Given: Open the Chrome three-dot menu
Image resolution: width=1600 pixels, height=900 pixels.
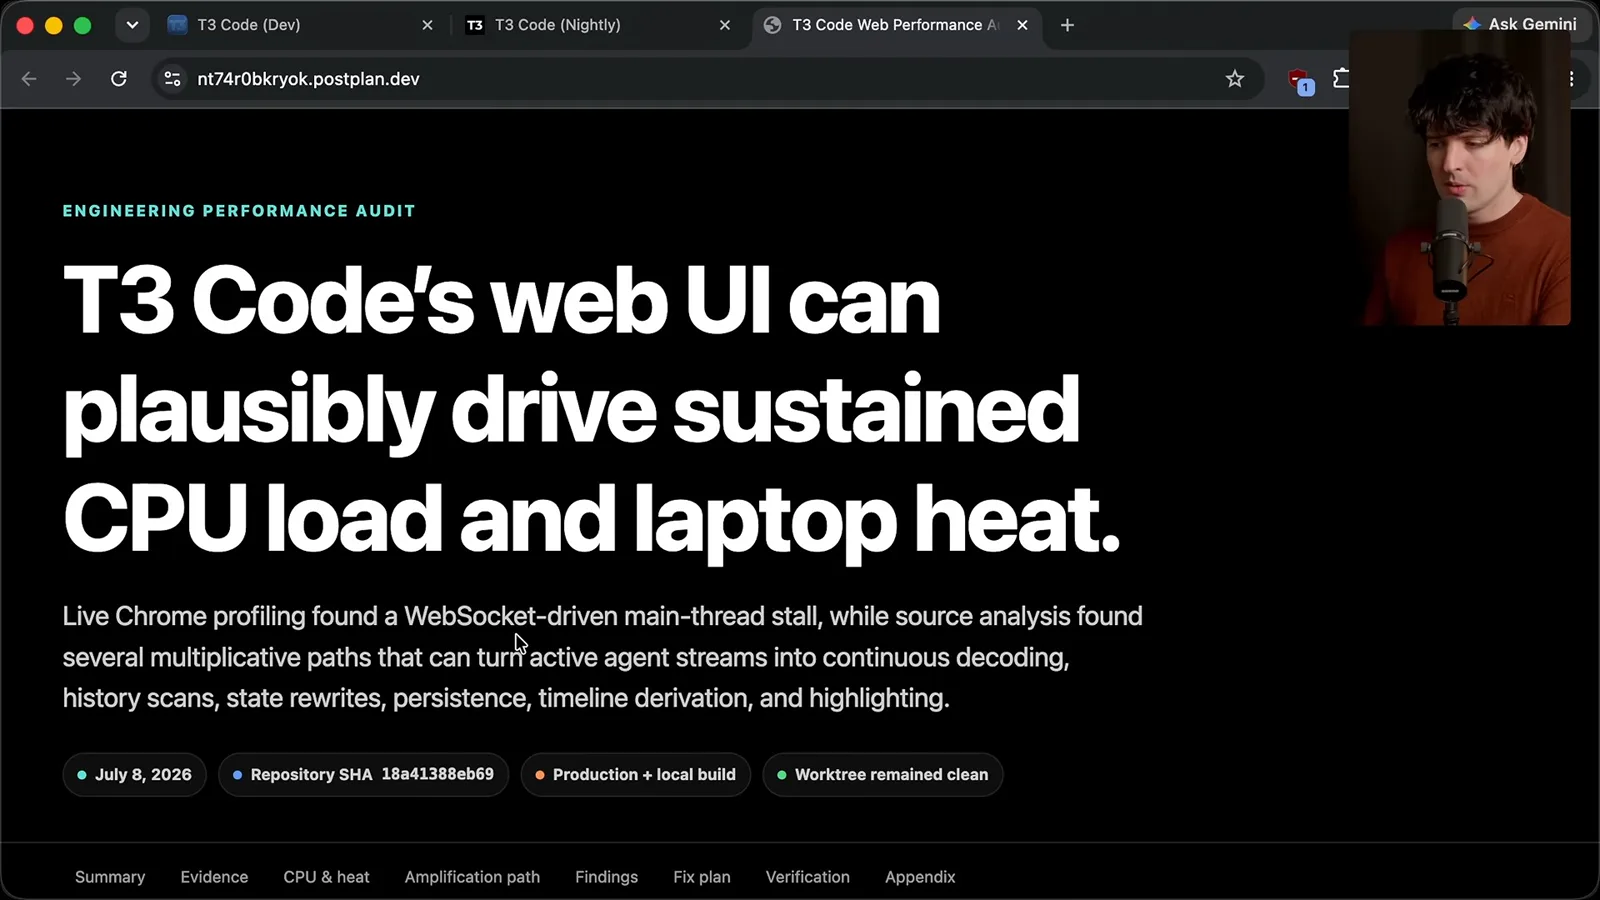Looking at the screenshot, I should click(x=1572, y=79).
